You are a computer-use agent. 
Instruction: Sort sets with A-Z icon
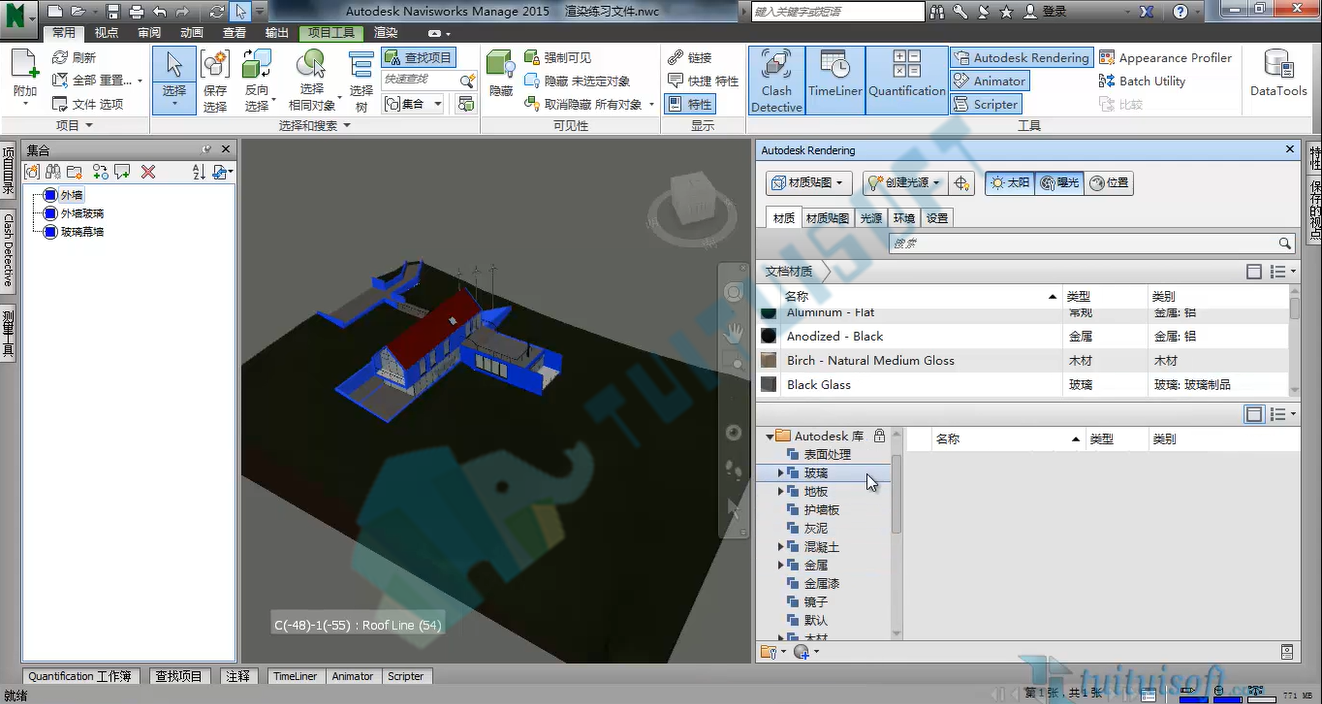click(198, 172)
